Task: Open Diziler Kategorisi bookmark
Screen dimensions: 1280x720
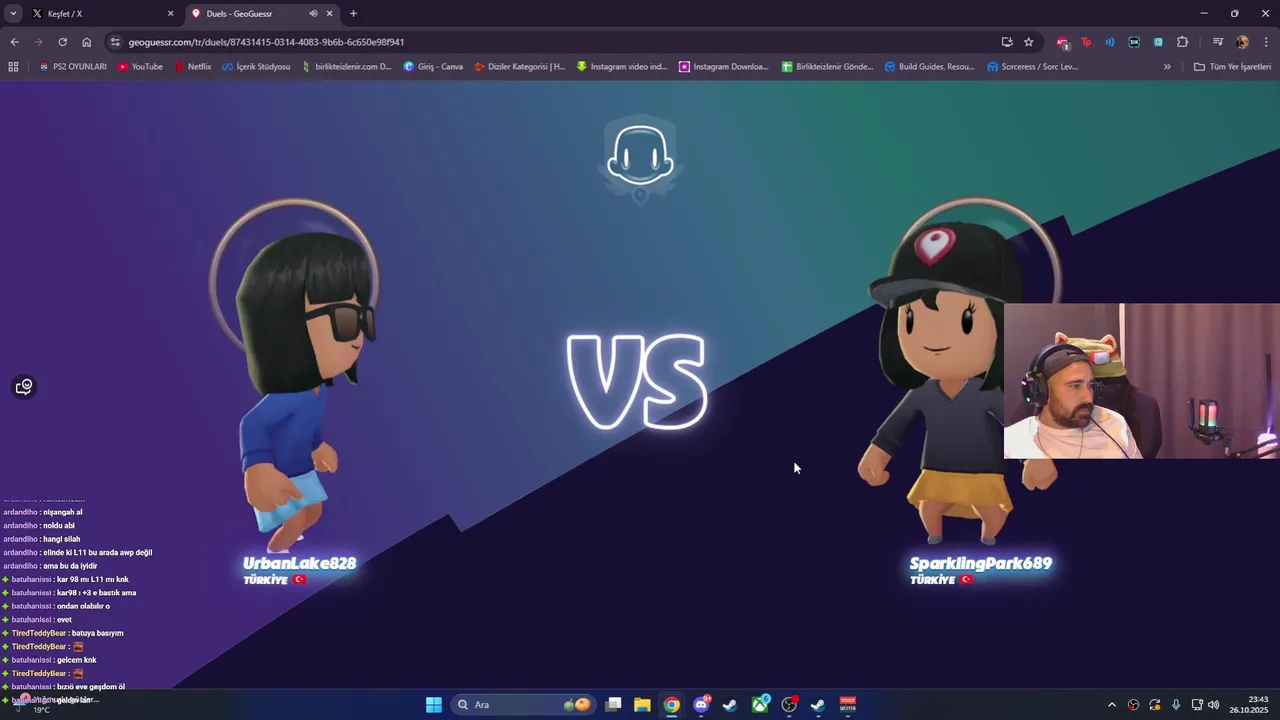Action: pyautogui.click(x=520, y=67)
